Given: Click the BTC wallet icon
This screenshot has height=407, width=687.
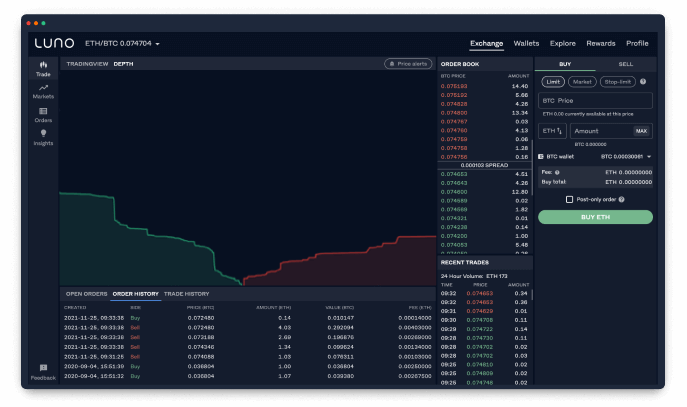Looking at the screenshot, I should click(x=541, y=156).
